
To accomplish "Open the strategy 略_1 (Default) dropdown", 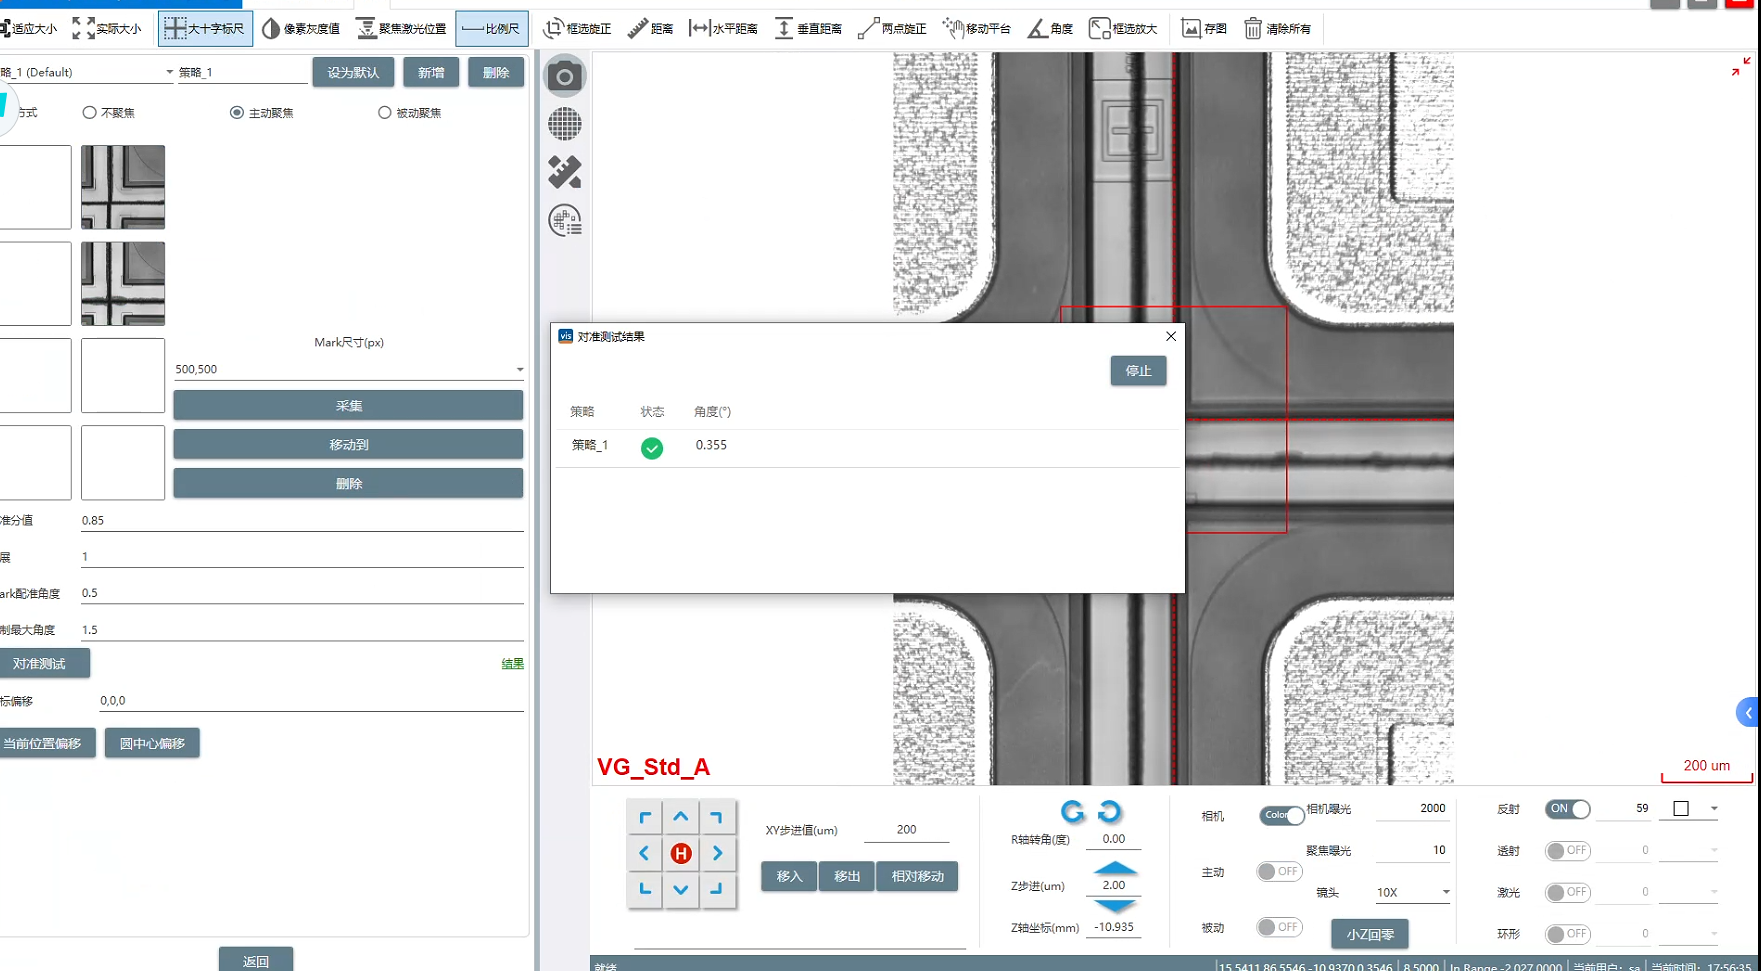I will click(169, 72).
